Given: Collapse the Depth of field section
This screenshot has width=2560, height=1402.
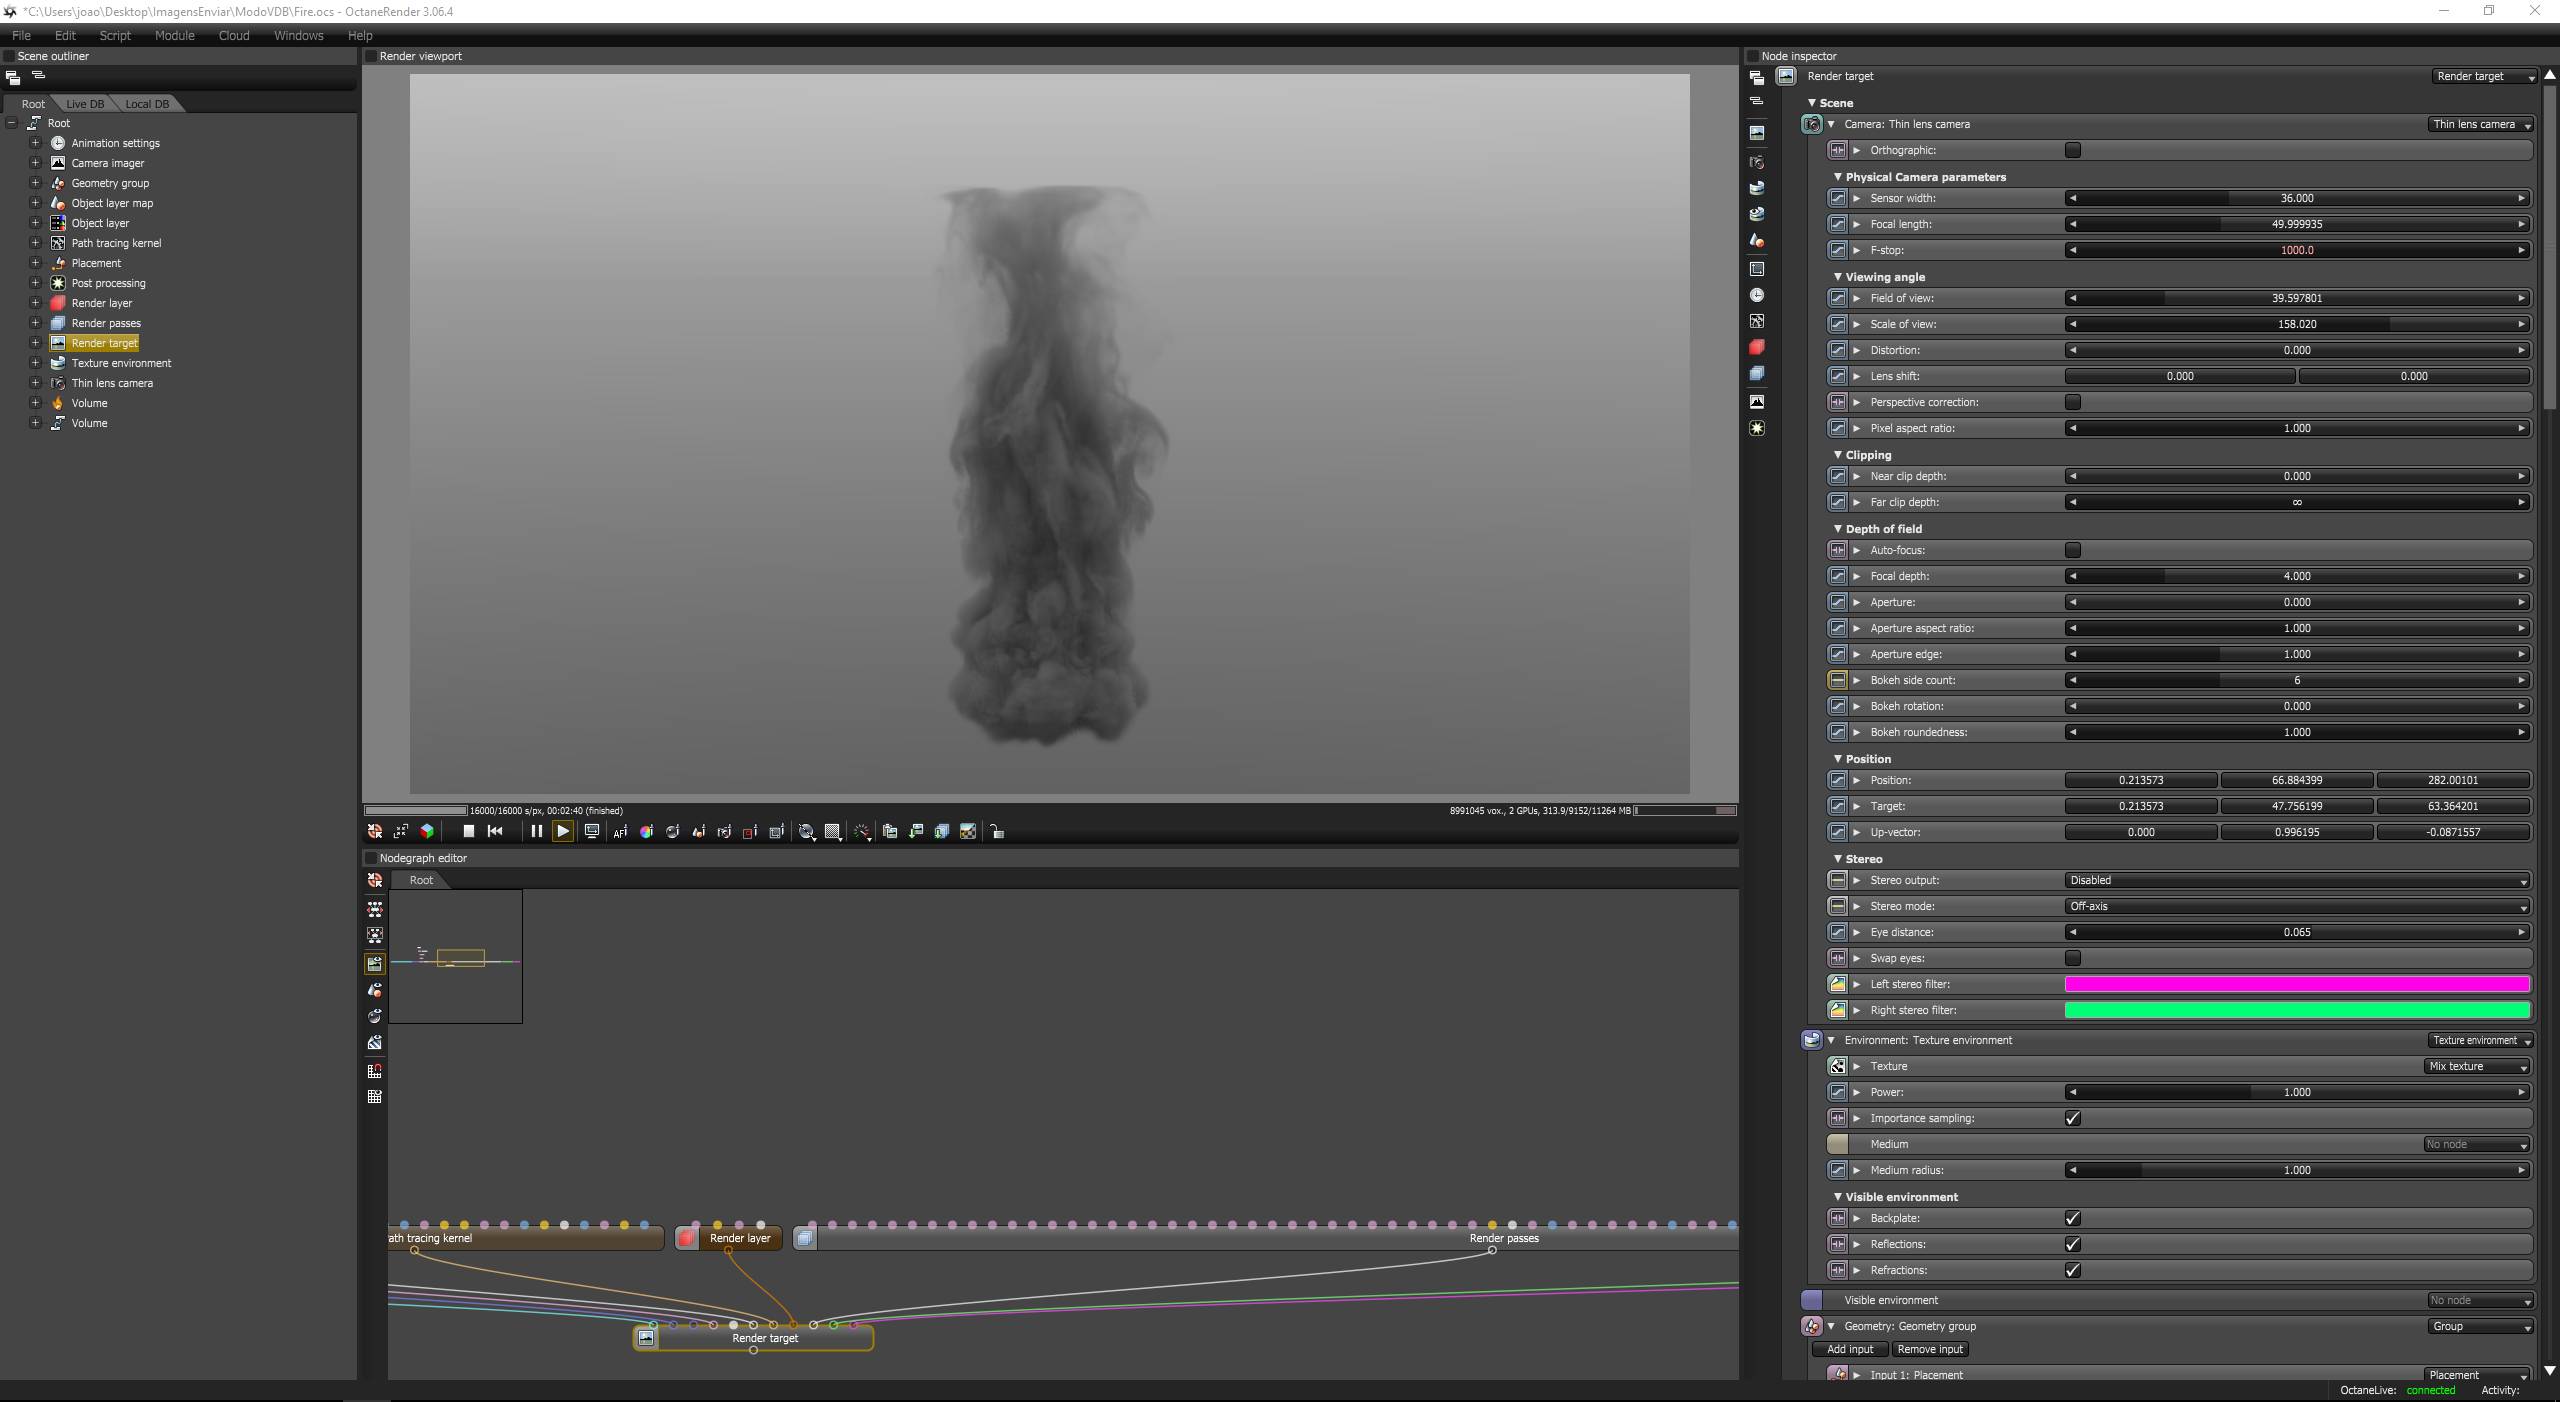Looking at the screenshot, I should (x=1837, y=528).
